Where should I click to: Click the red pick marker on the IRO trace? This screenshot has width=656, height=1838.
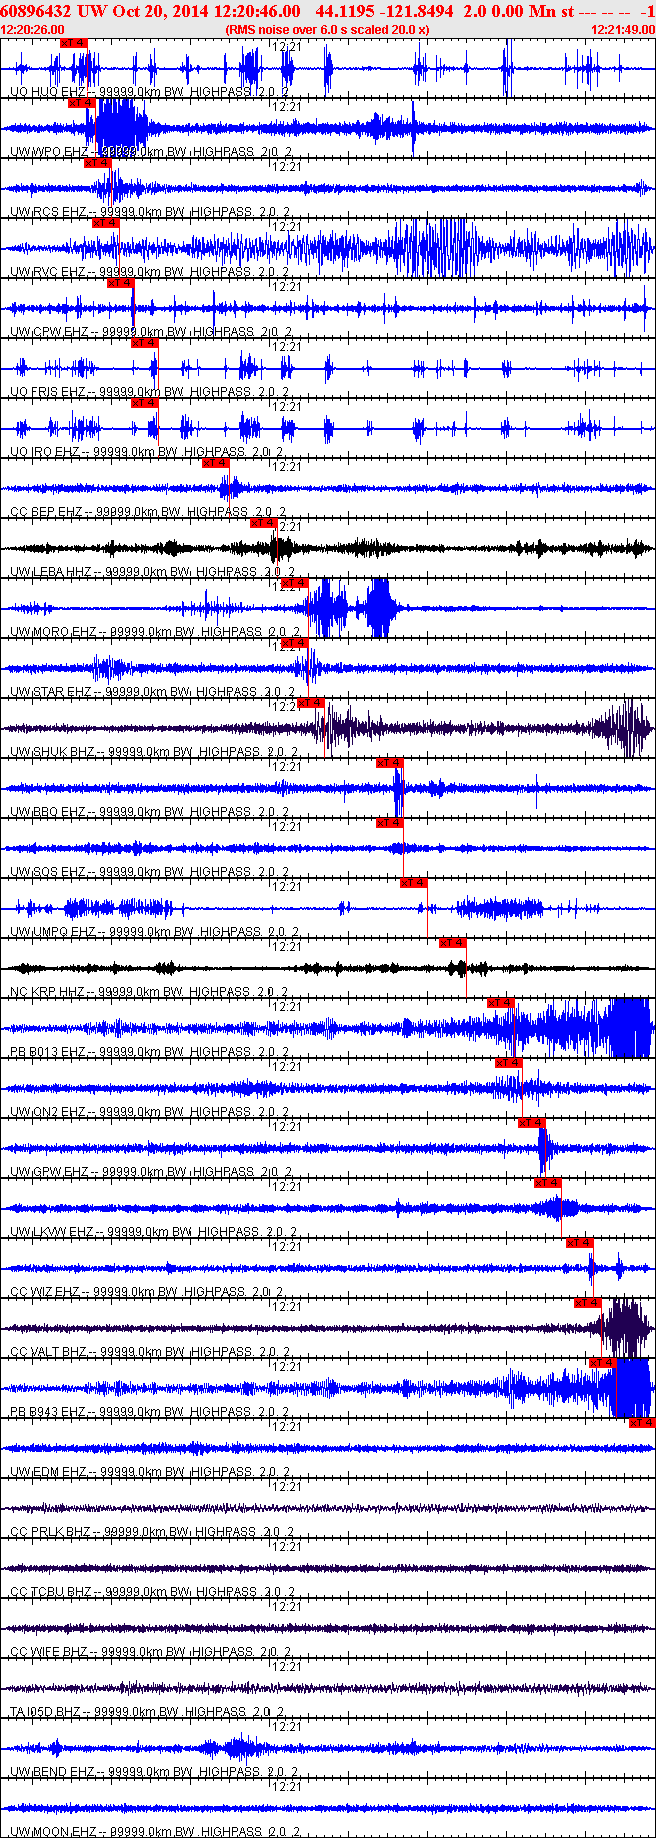pos(145,403)
